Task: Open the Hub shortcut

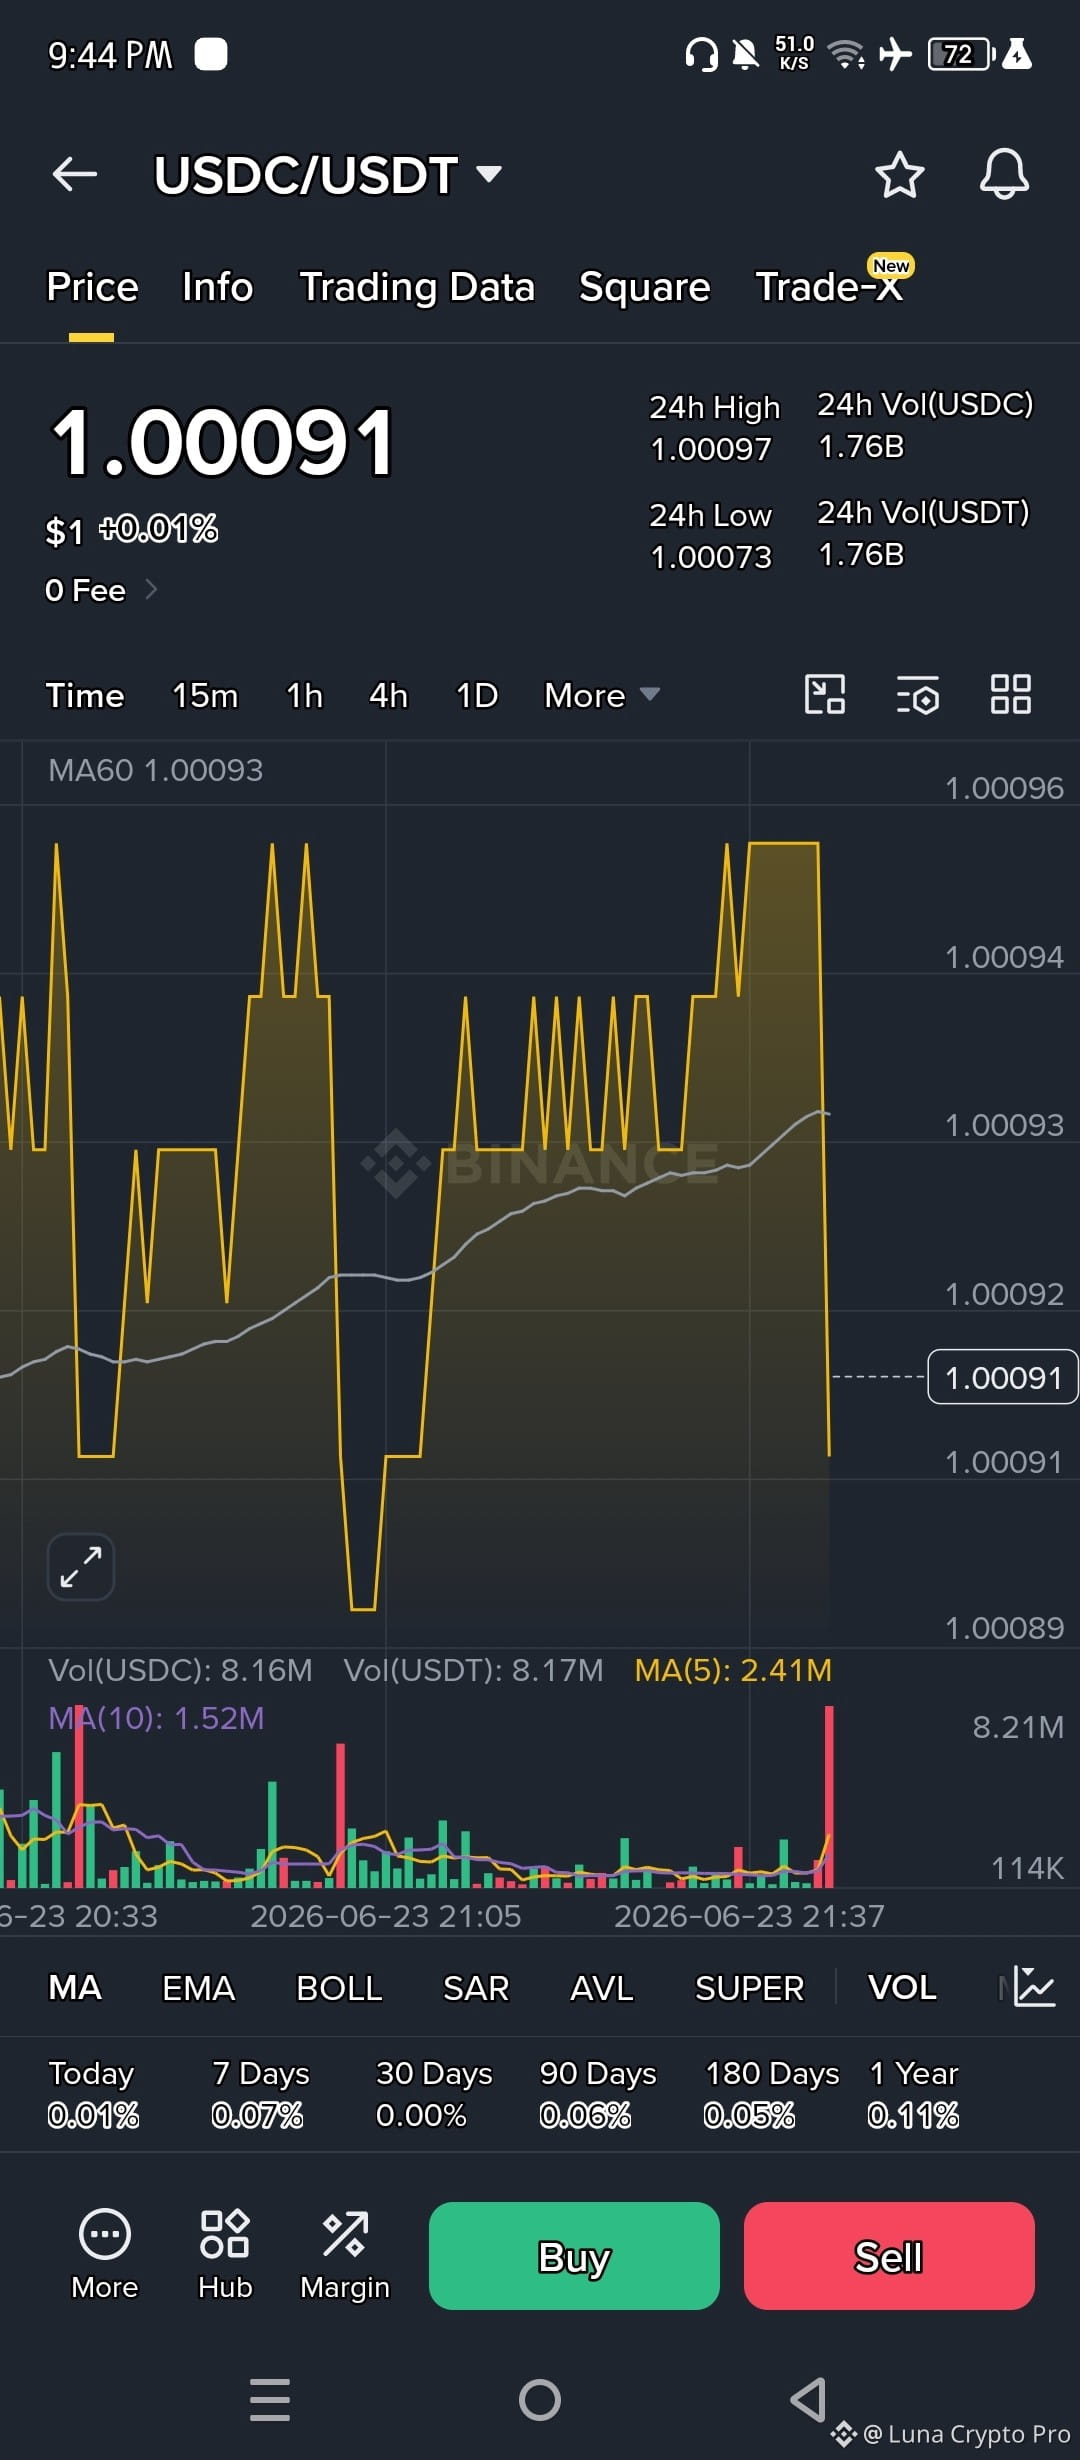Action: point(225,2255)
